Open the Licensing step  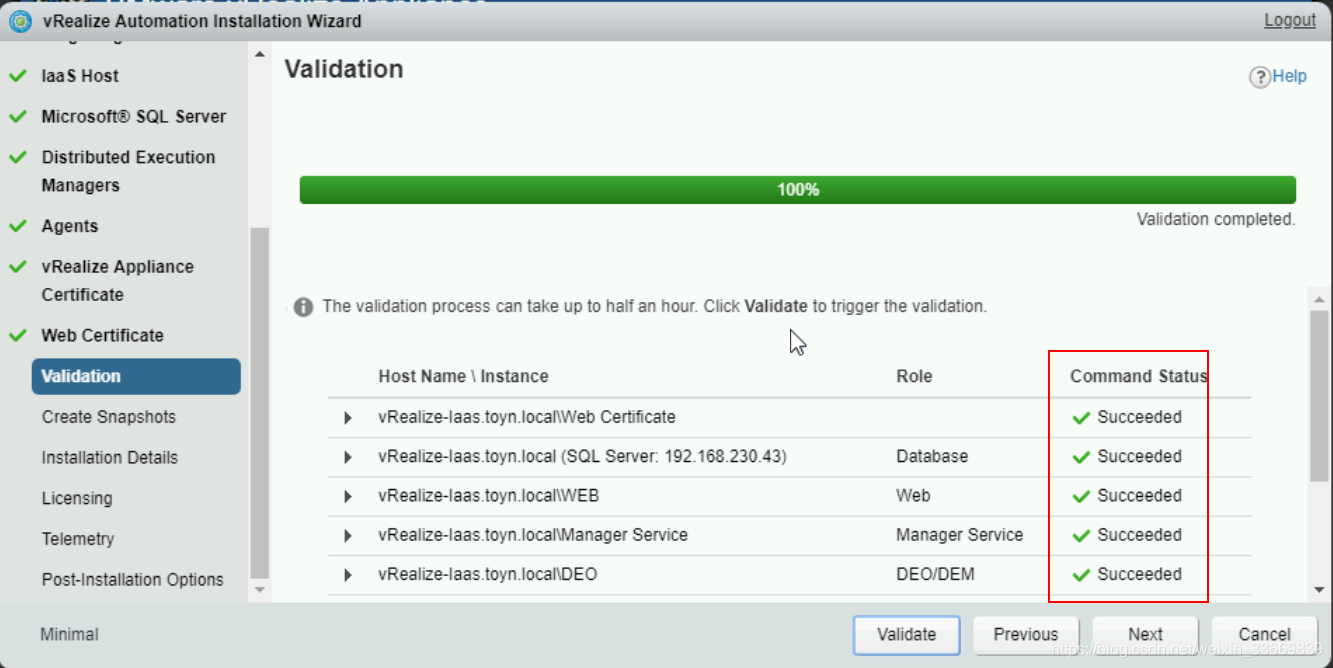(x=77, y=498)
